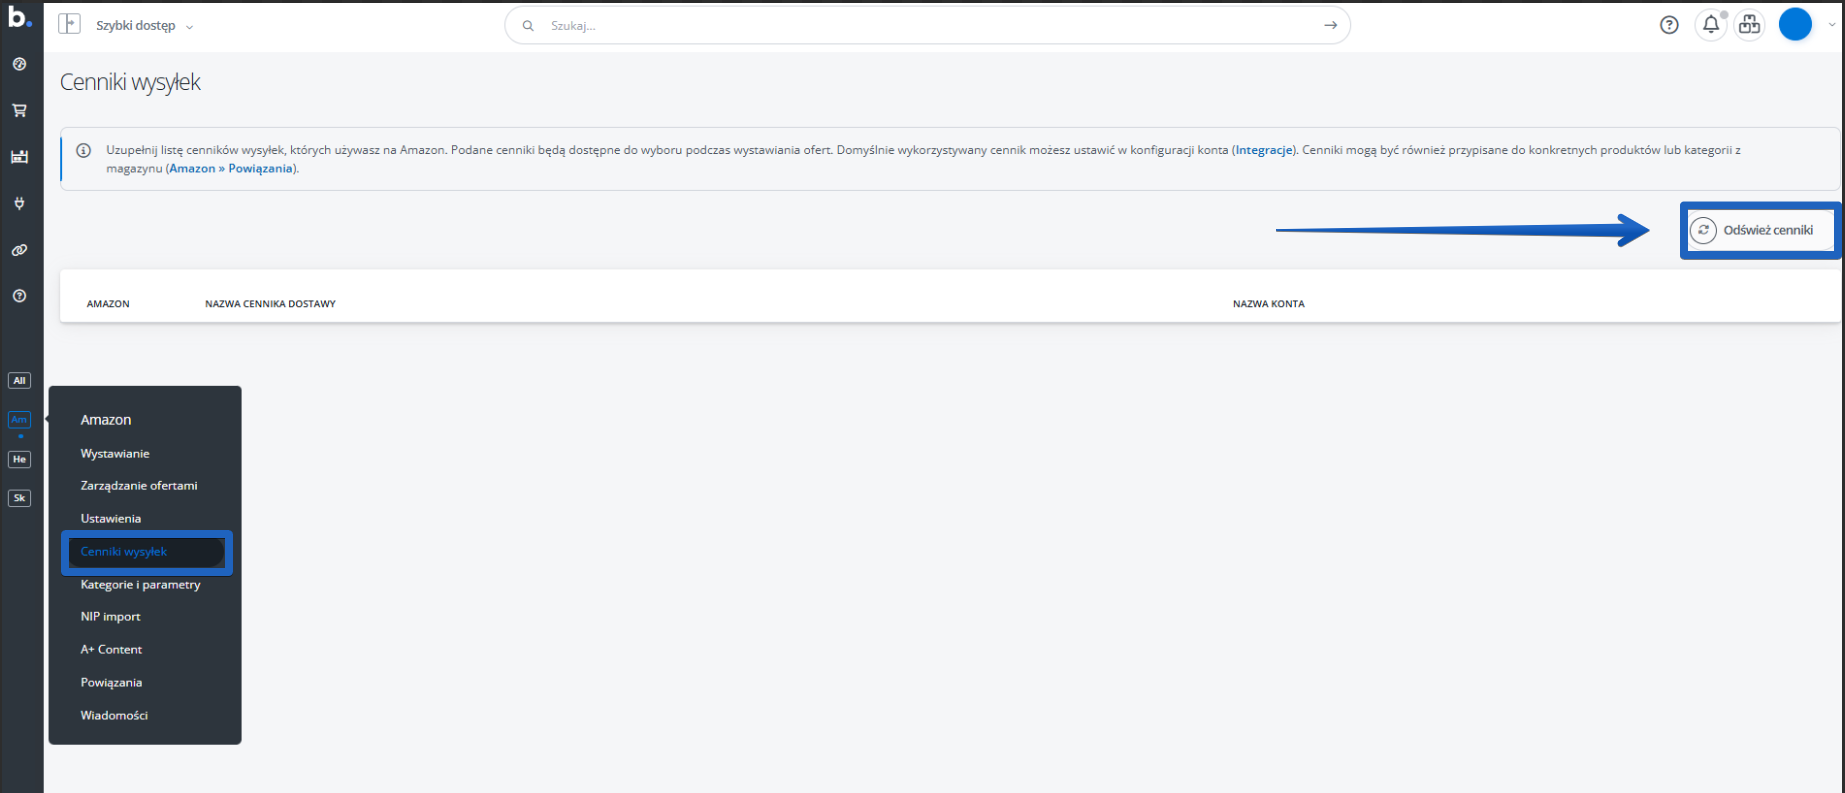
Task: Open A+ Content from the Amazon menu
Action: point(111,650)
